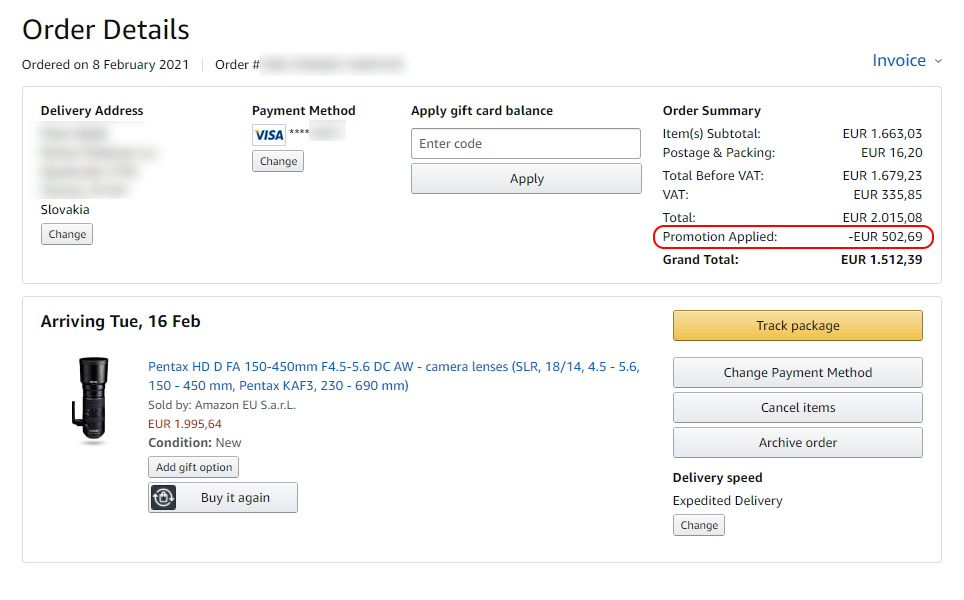964x600 pixels.
Task: Change the payment method under VISA
Action: click(x=278, y=161)
